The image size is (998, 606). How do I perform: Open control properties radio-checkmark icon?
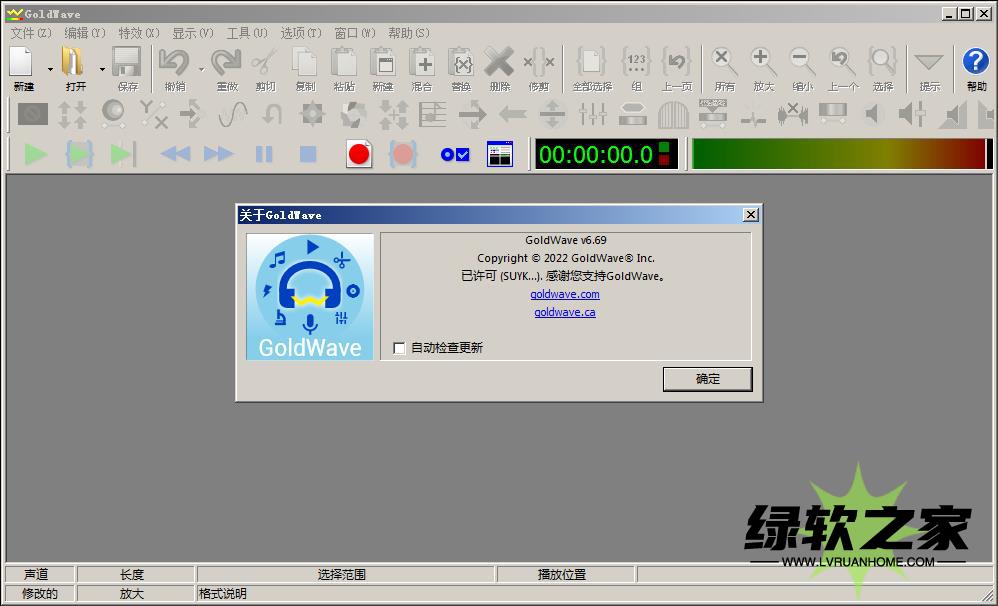[x=455, y=154]
